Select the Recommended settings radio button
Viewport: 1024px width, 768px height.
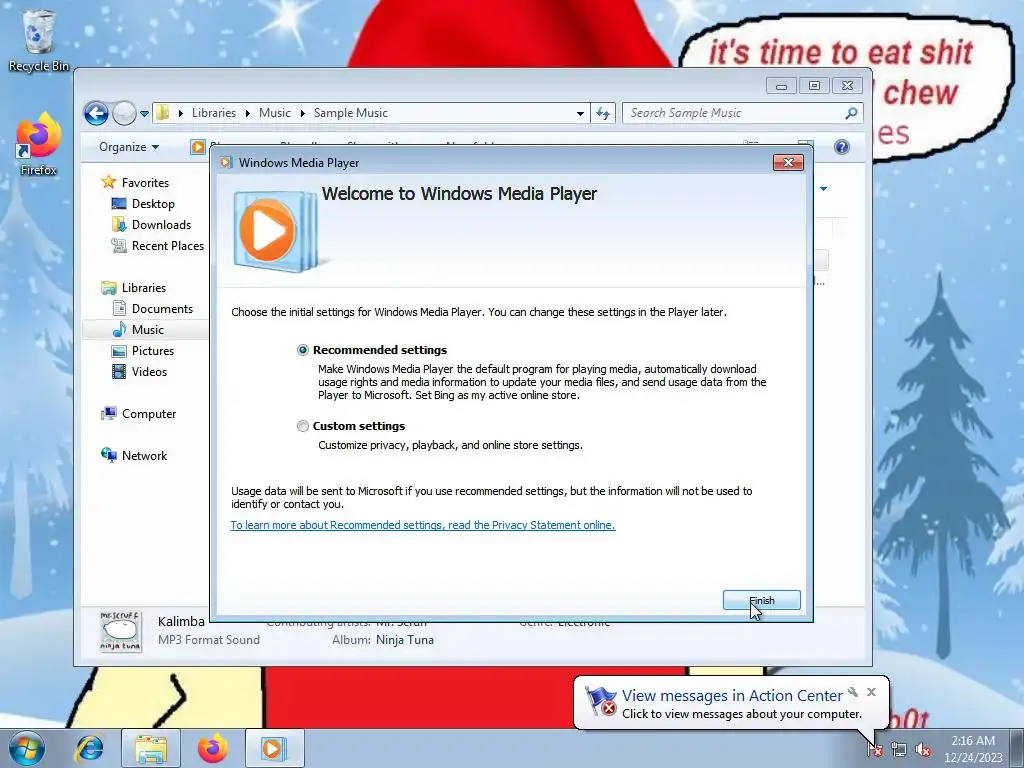(302, 350)
